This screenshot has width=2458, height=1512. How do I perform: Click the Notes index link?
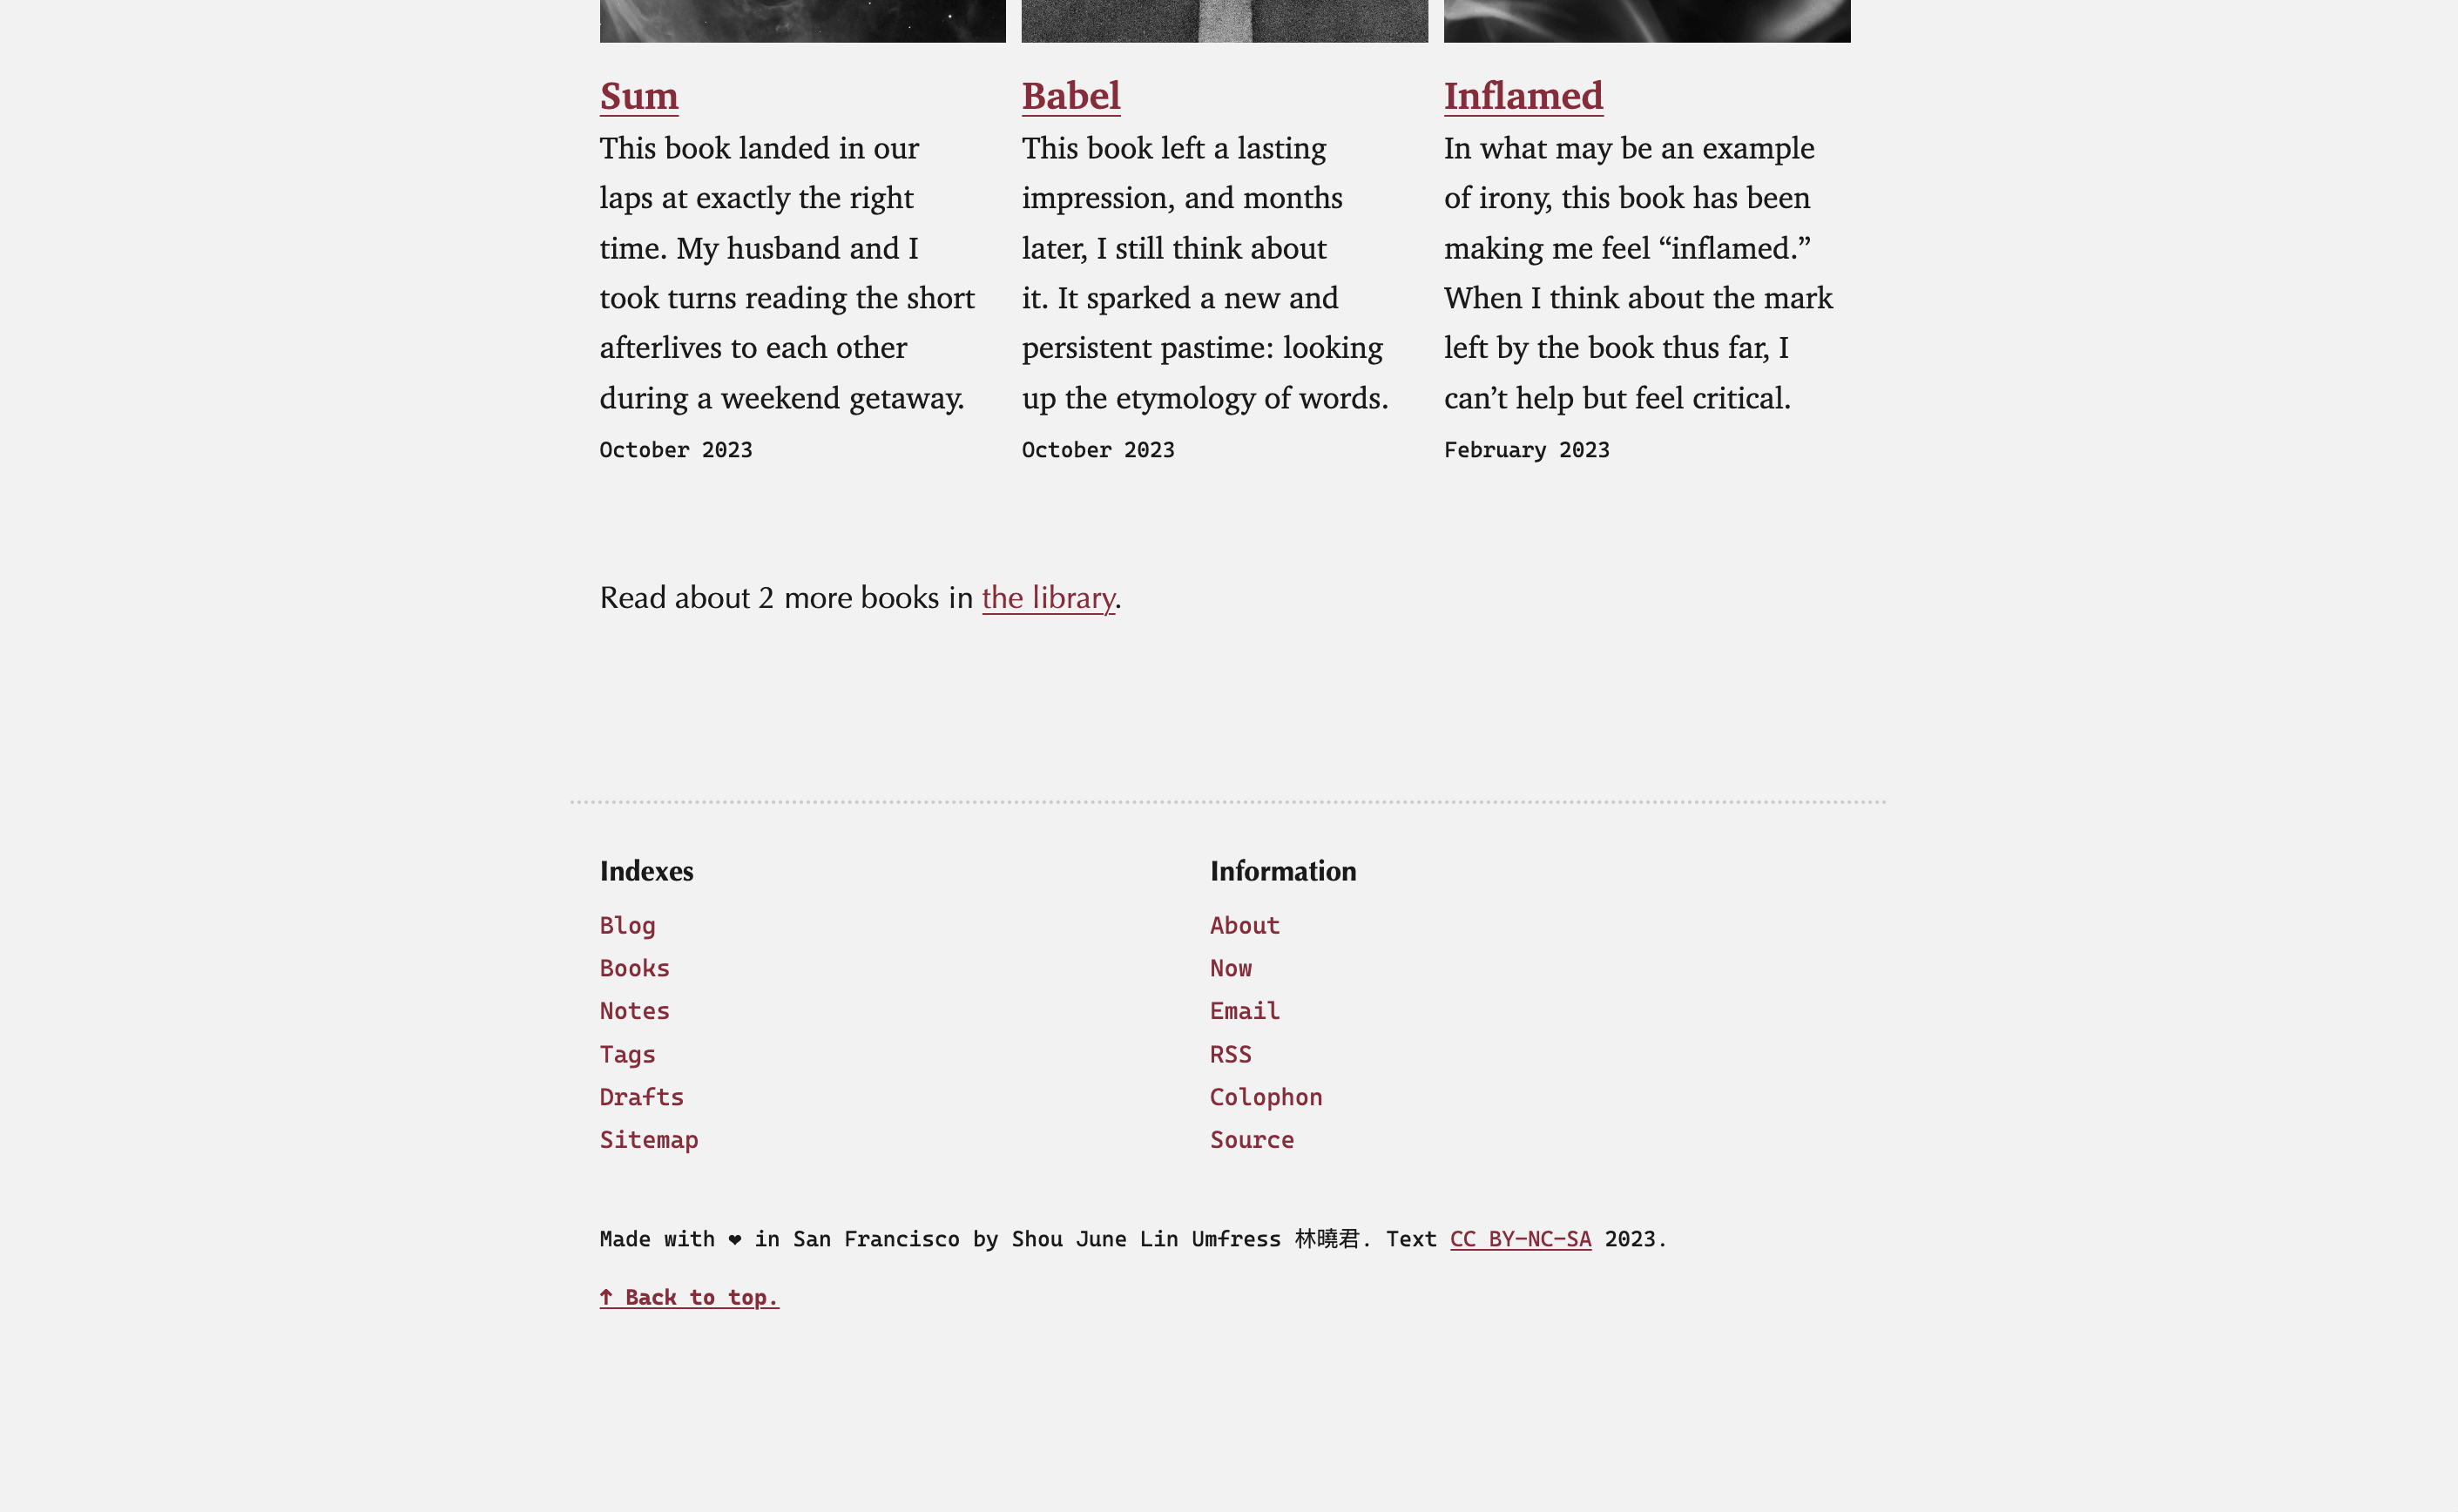(634, 1009)
